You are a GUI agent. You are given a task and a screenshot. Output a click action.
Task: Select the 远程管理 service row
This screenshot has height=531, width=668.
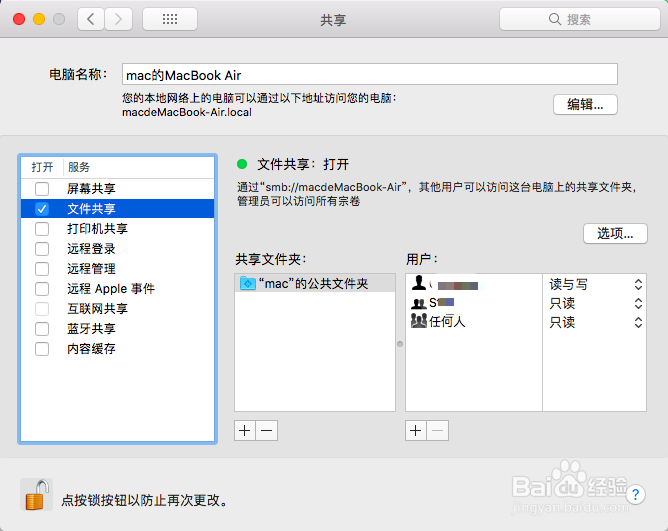tap(118, 269)
